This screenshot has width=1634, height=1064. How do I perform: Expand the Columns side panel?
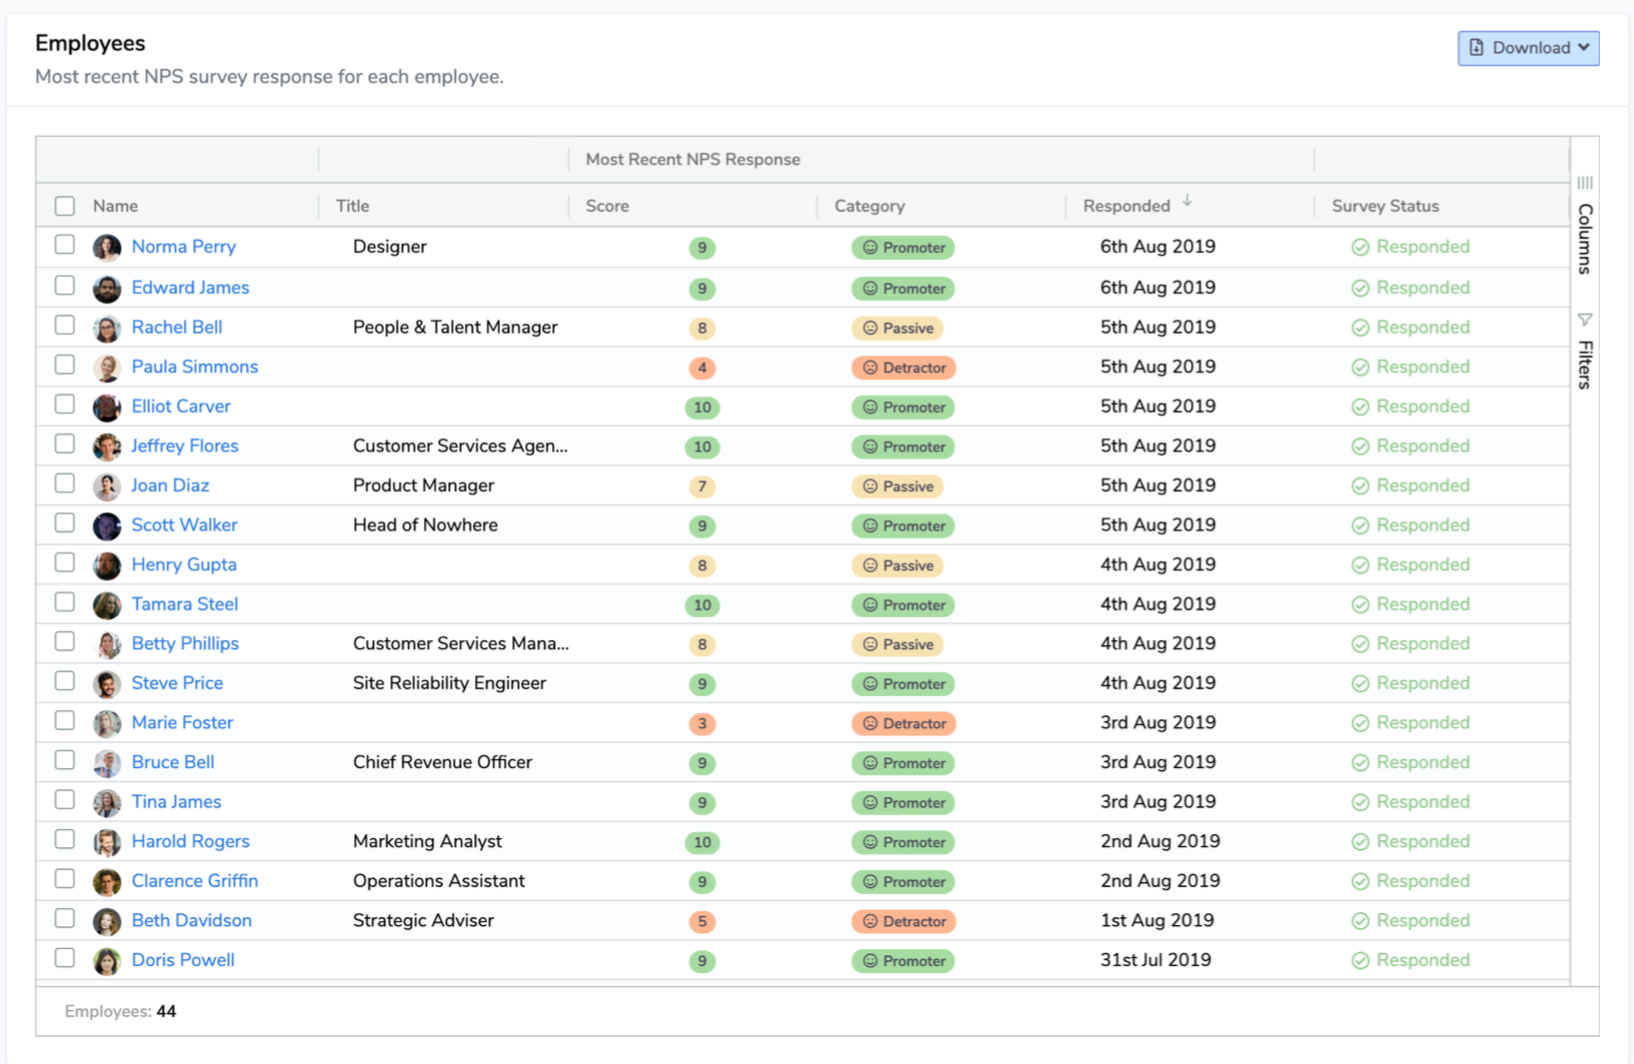click(x=1585, y=238)
